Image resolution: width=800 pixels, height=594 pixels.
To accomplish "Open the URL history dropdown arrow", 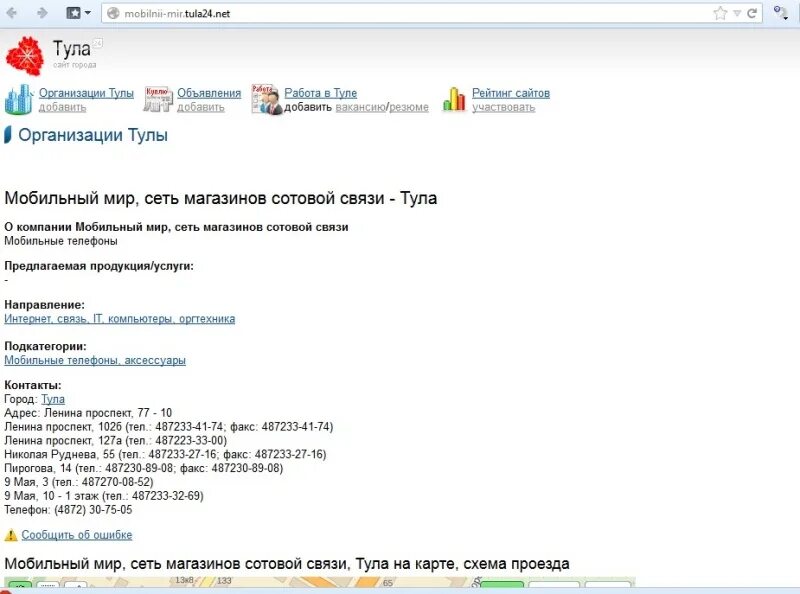I will 737,14.
